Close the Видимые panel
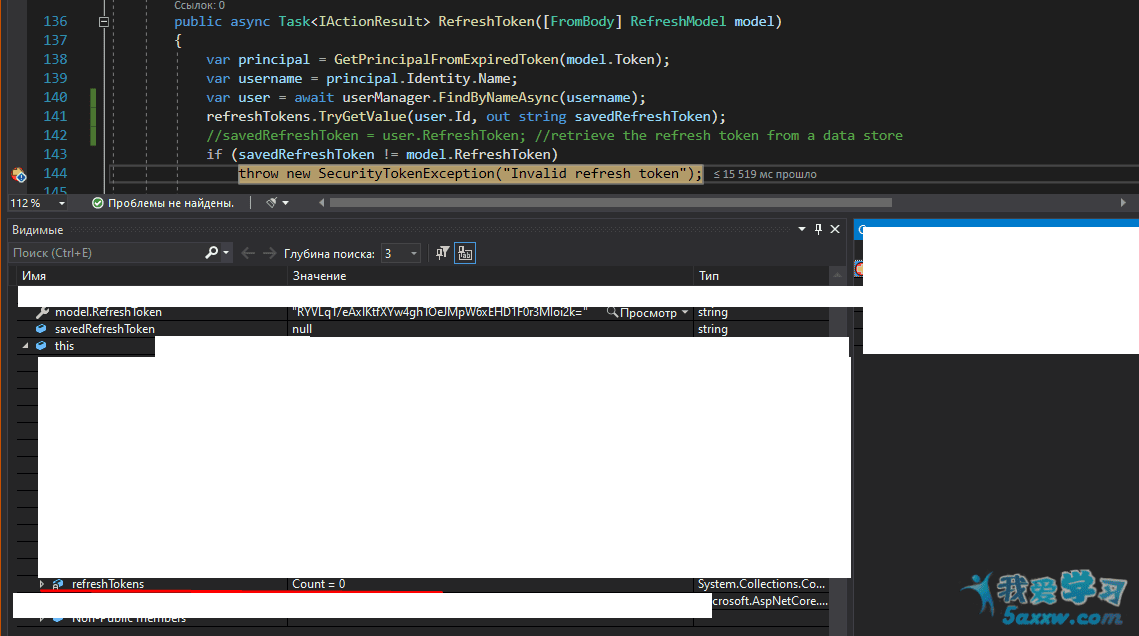Viewport: 1139px width, 636px height. click(835, 229)
